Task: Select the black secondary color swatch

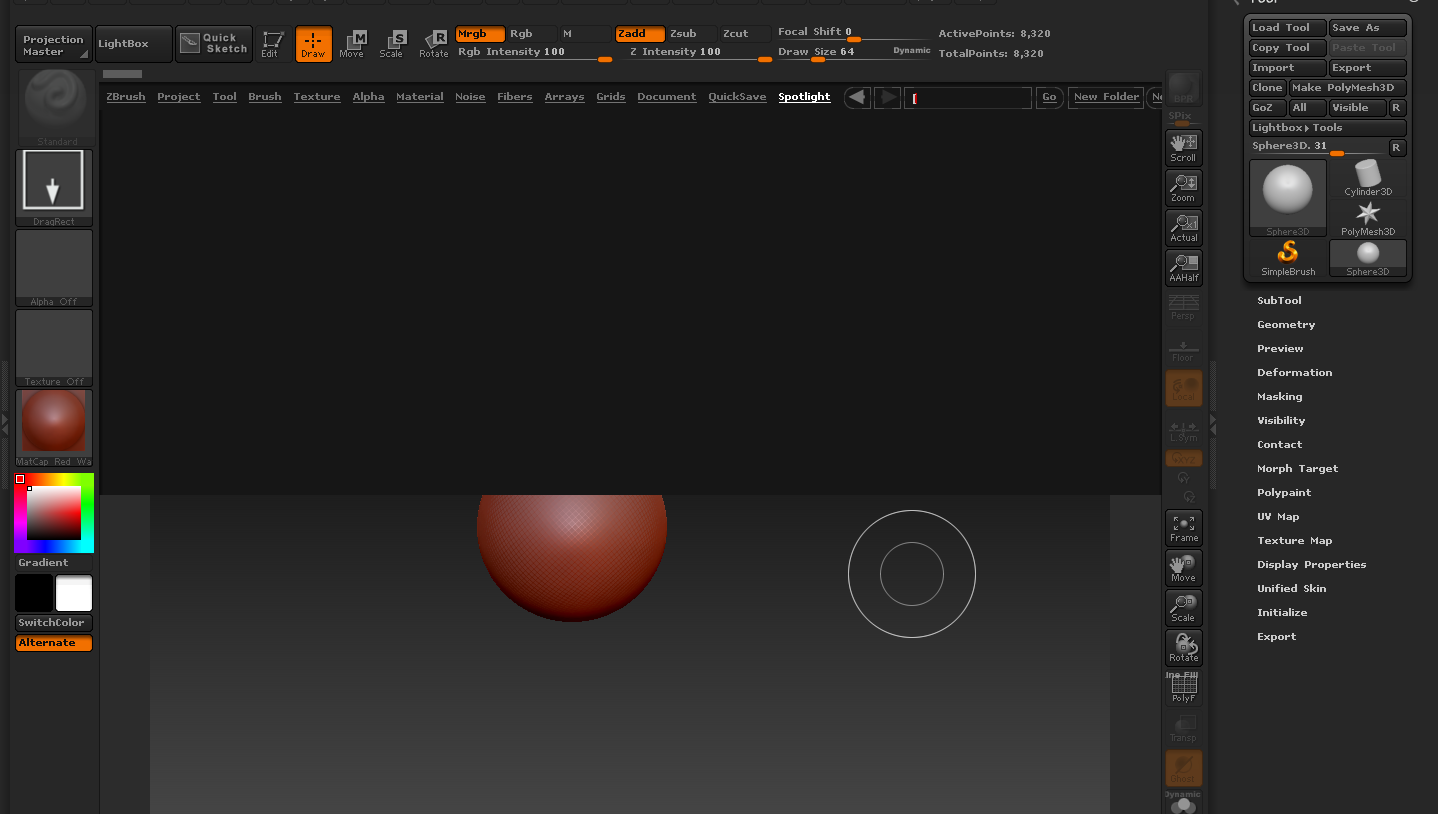Action: point(34,593)
